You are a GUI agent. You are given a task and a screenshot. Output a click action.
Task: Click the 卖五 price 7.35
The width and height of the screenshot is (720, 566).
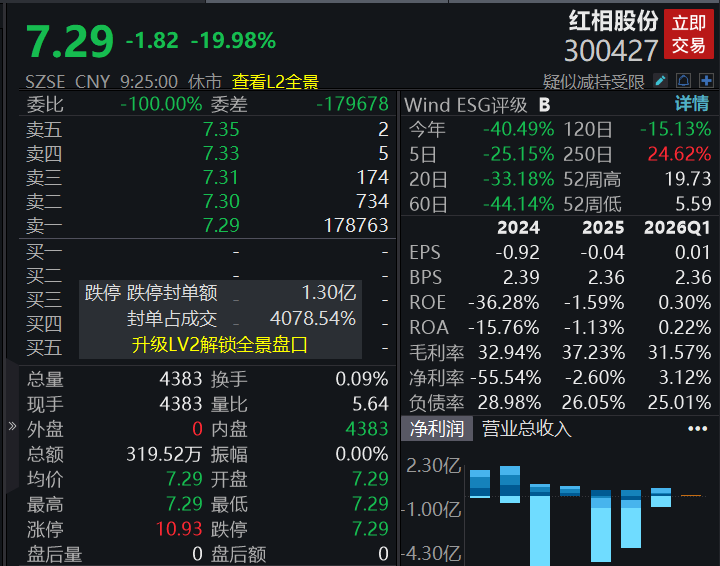(x=221, y=129)
